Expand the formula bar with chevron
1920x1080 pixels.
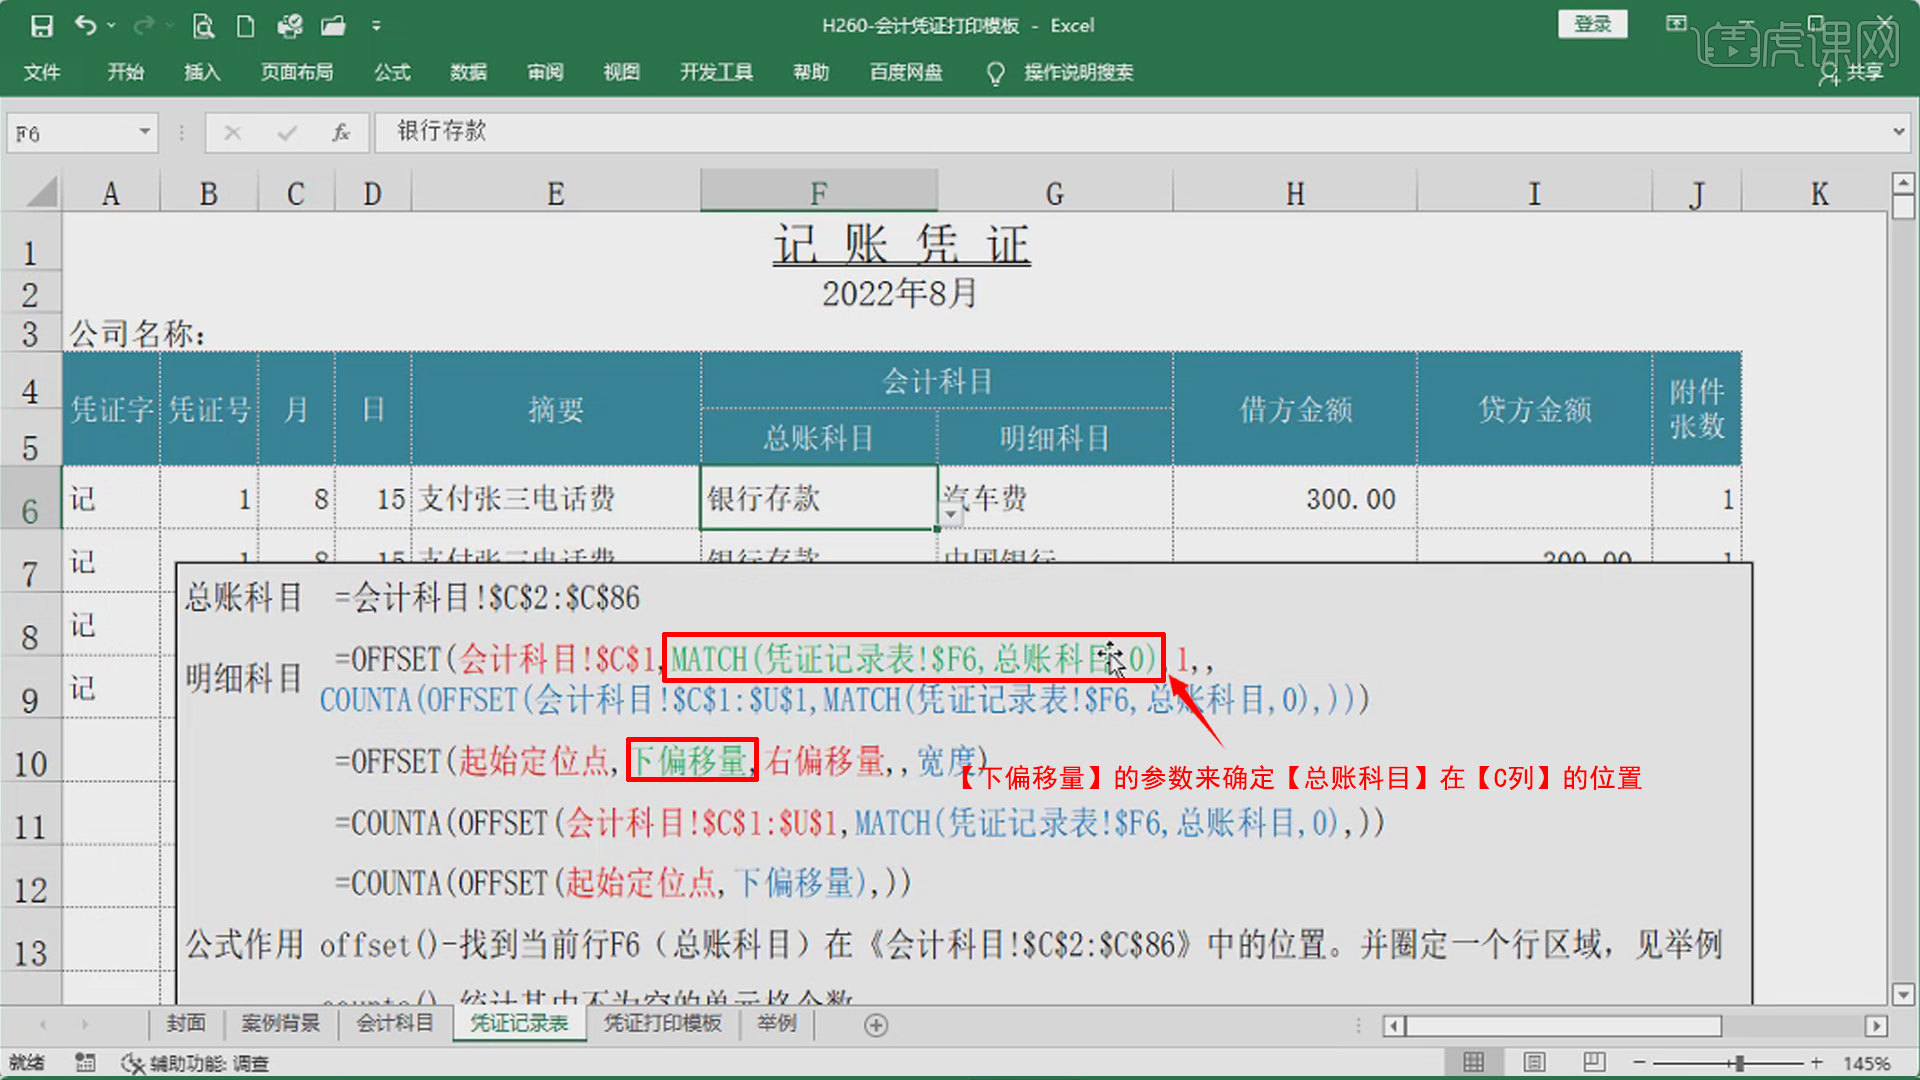(1898, 132)
